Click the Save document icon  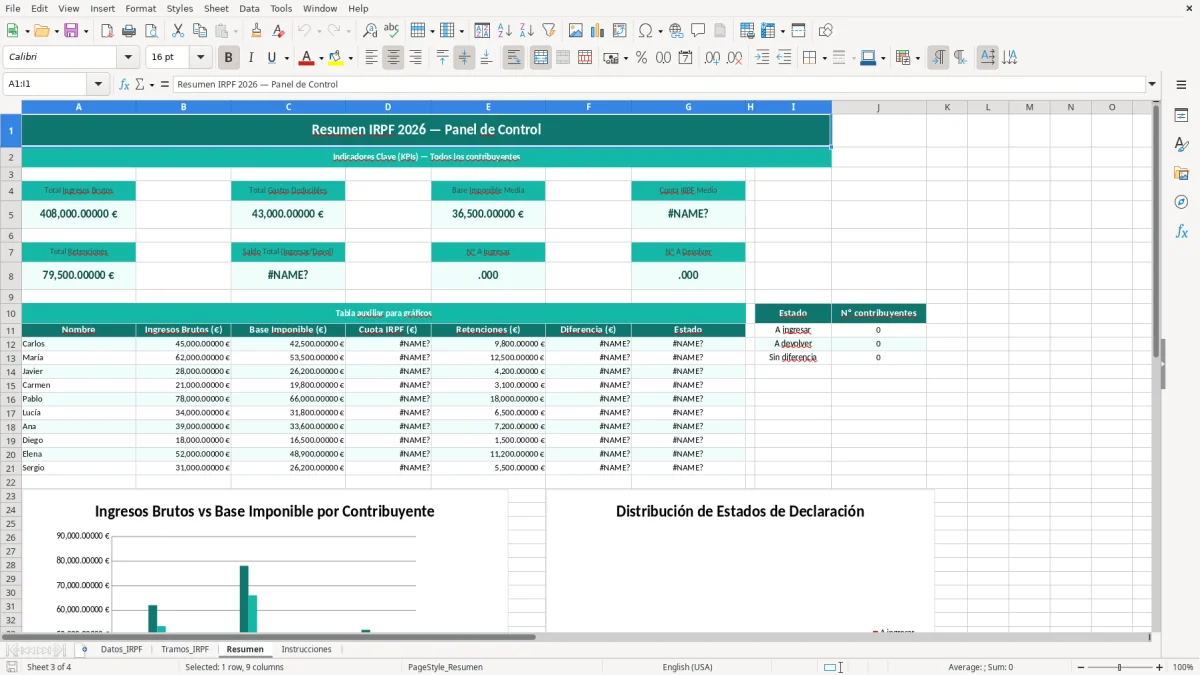[x=71, y=31]
